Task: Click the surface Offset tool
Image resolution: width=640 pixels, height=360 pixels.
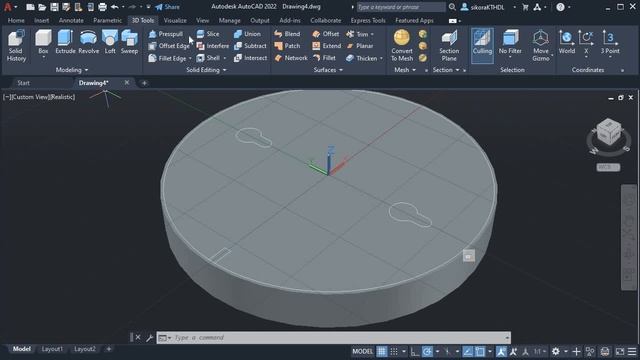Action: click(326, 34)
